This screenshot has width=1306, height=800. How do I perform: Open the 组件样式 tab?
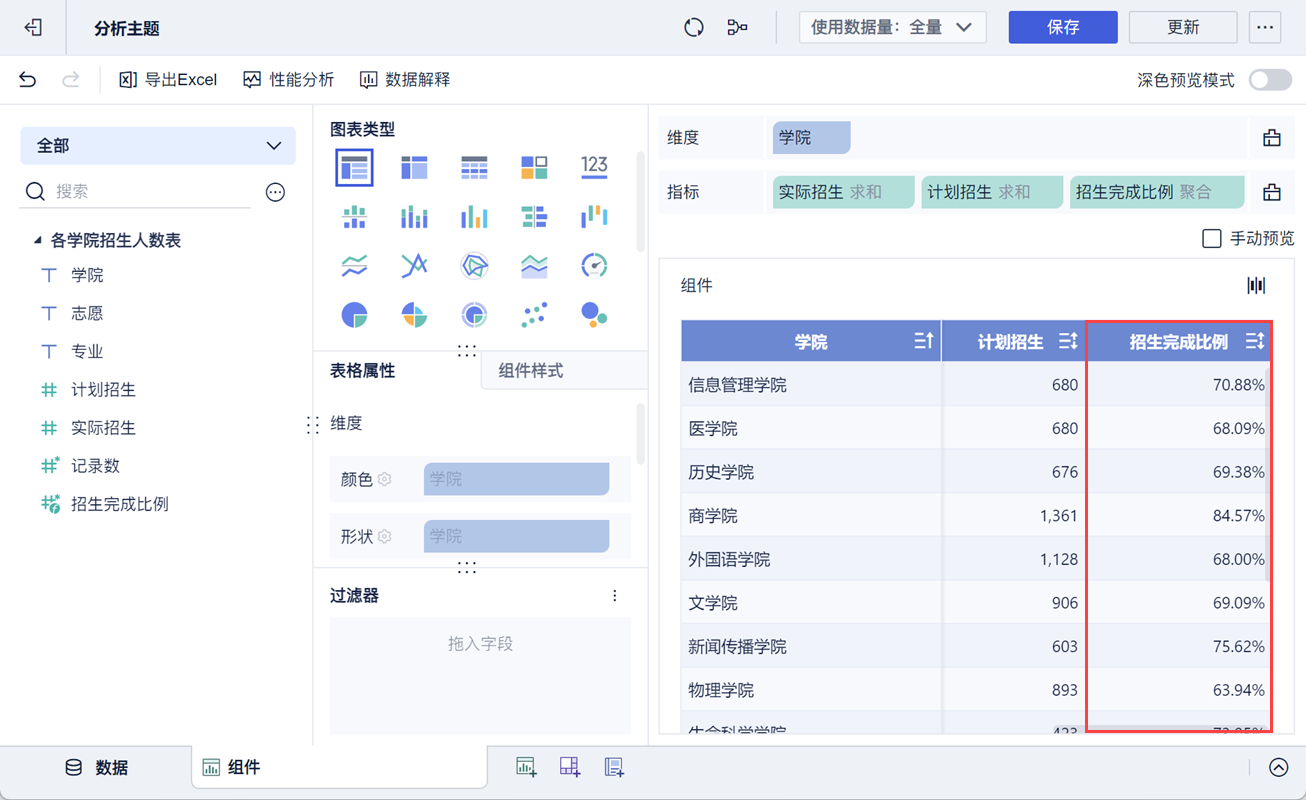pyautogui.click(x=564, y=371)
